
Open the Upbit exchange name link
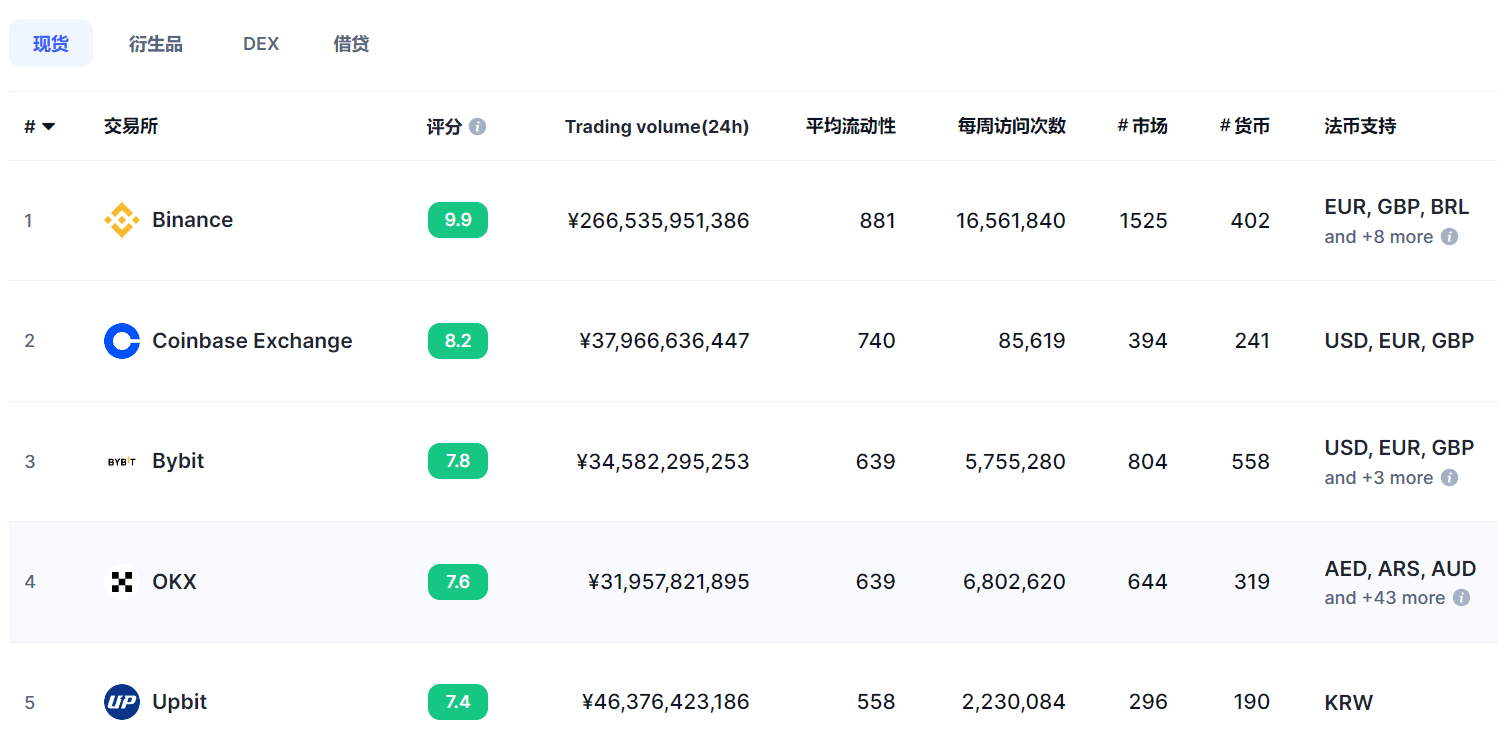point(179,702)
